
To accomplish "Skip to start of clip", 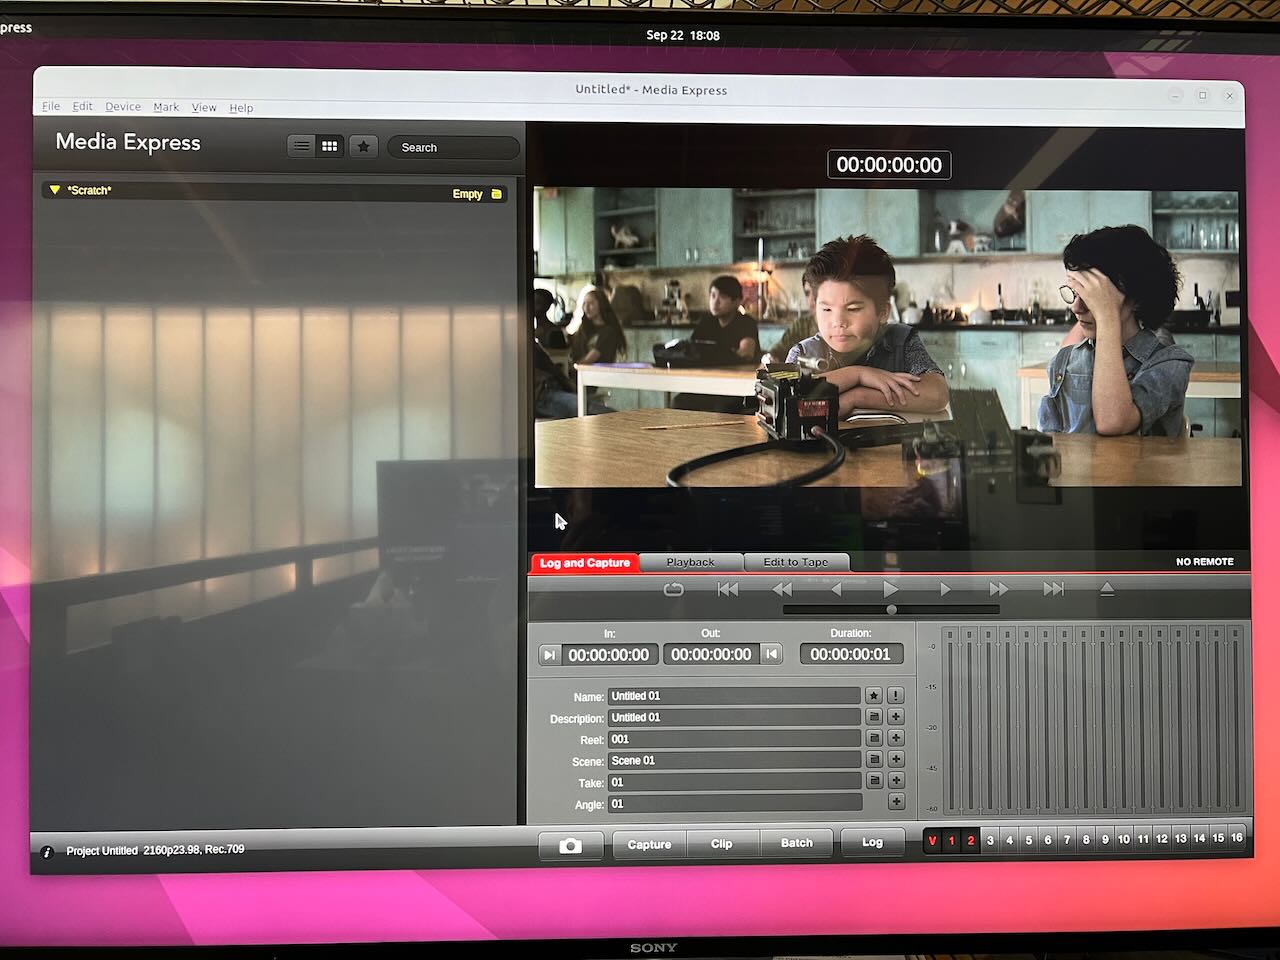I will [728, 589].
